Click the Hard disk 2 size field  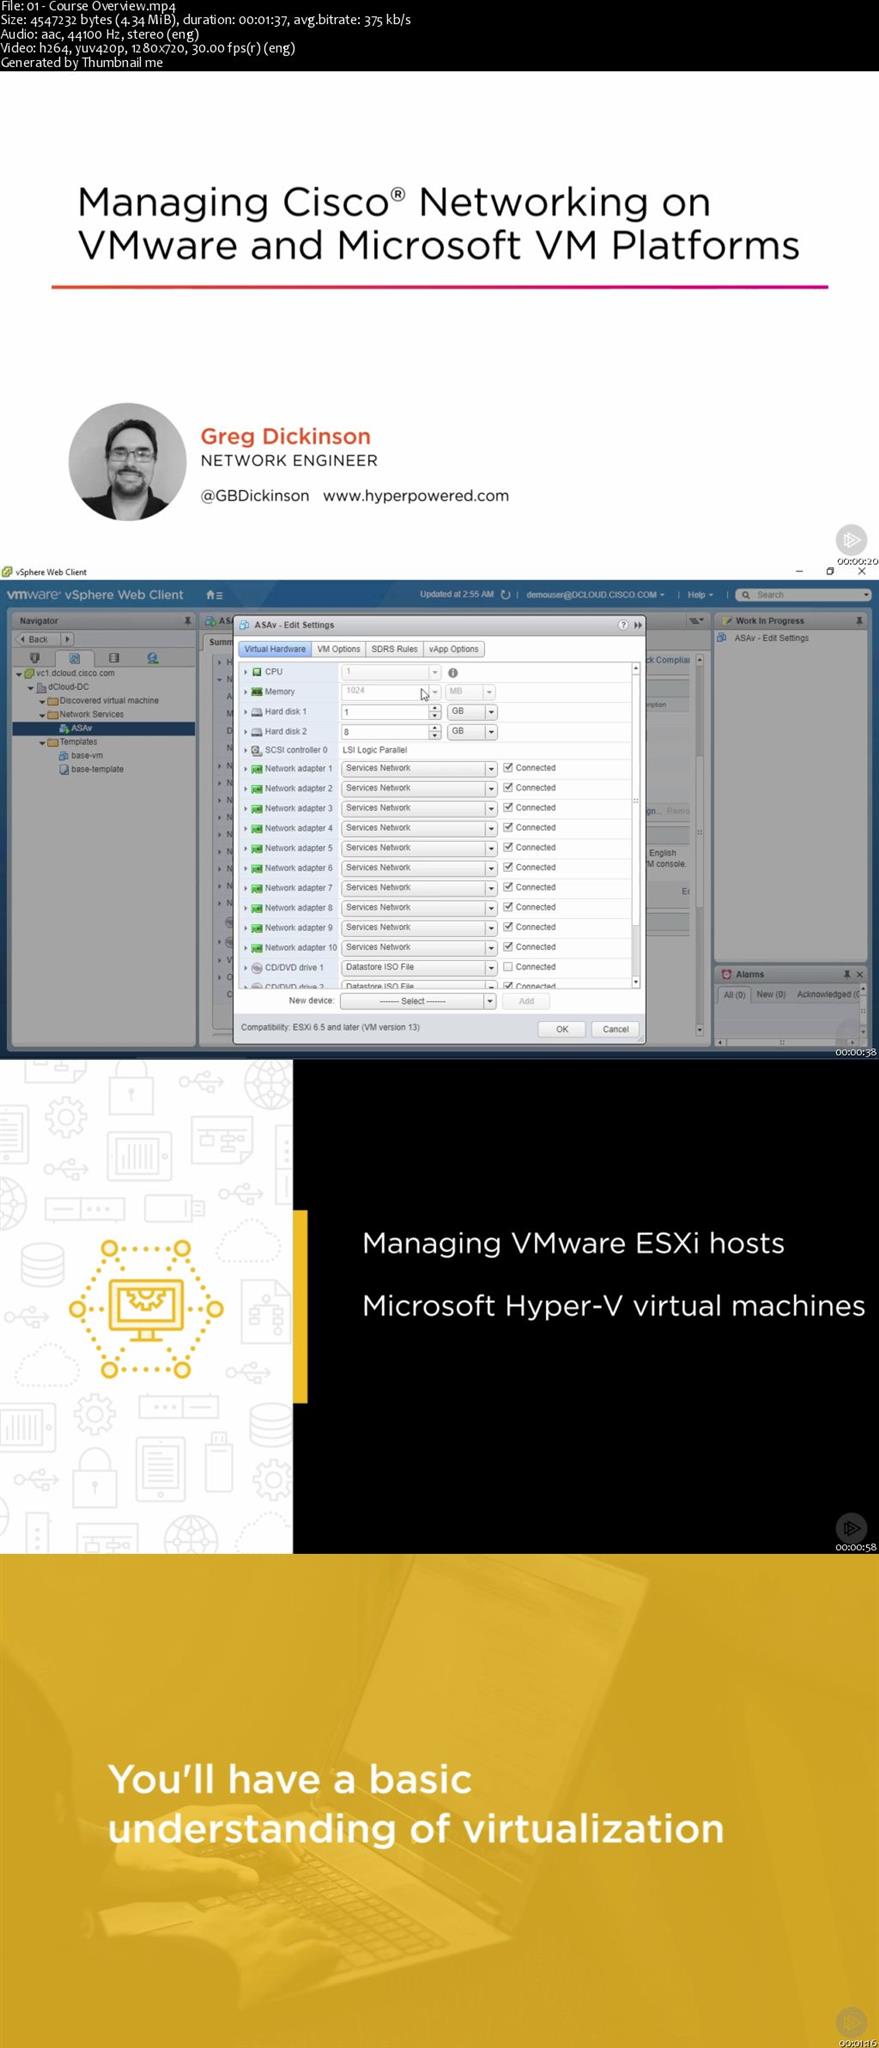tap(385, 732)
